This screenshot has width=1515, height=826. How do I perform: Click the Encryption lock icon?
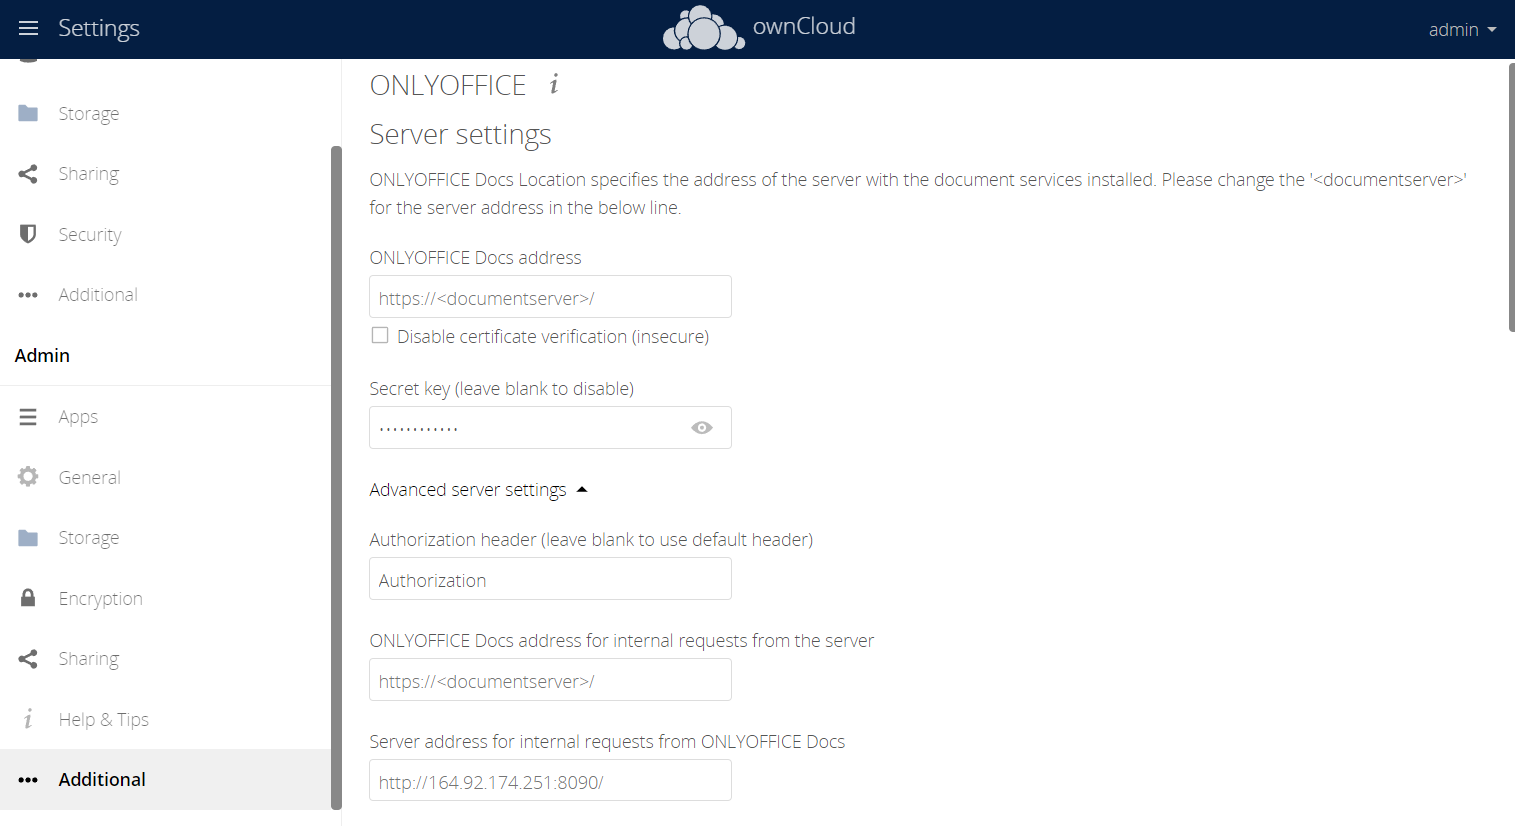tap(28, 598)
